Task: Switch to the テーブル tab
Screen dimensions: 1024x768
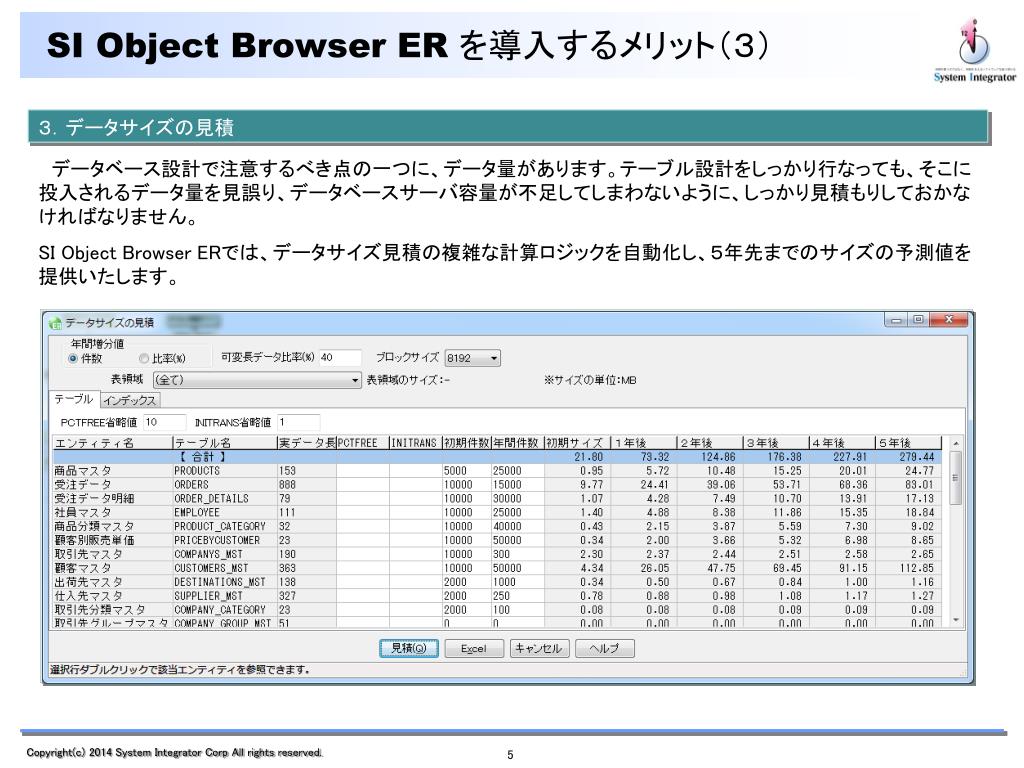Action: coord(74,399)
